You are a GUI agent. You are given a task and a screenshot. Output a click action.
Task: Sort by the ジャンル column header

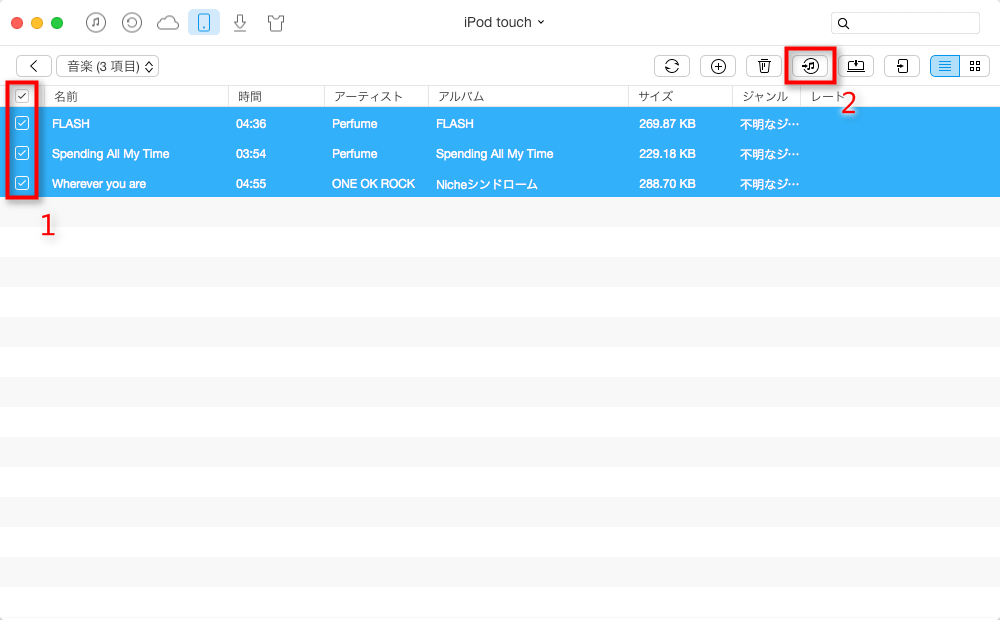point(765,96)
